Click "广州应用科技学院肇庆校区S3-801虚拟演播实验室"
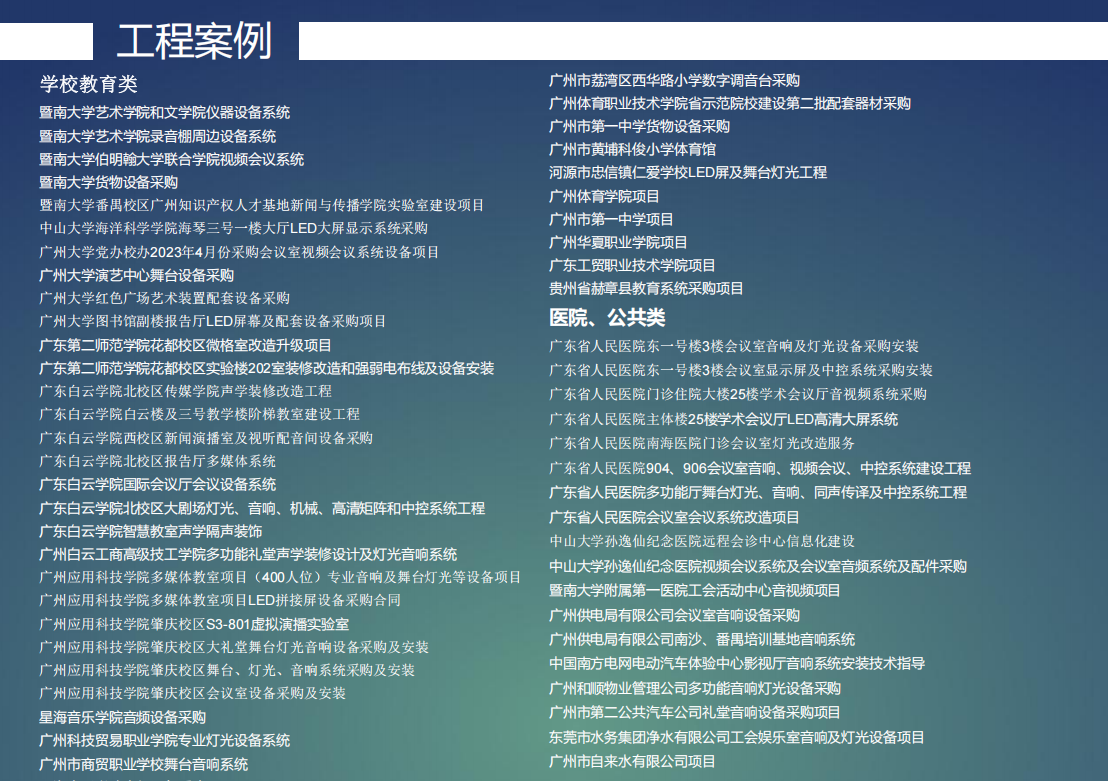 pyautogui.click(x=194, y=625)
